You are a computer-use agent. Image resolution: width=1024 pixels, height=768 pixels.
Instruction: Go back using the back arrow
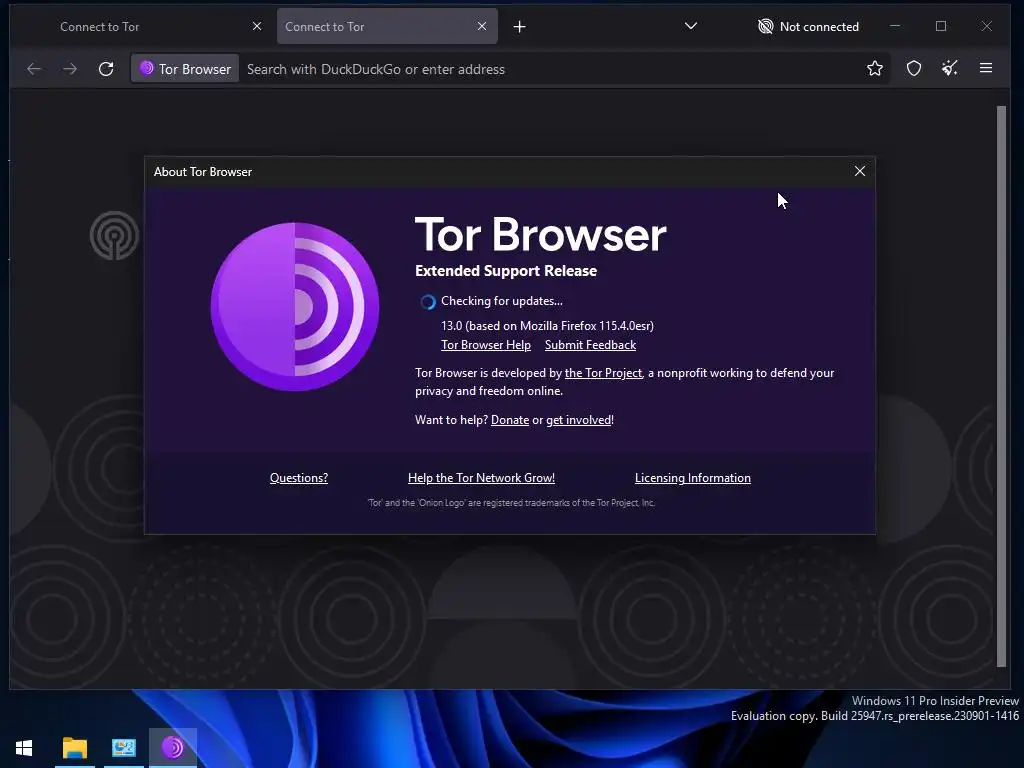coord(34,69)
